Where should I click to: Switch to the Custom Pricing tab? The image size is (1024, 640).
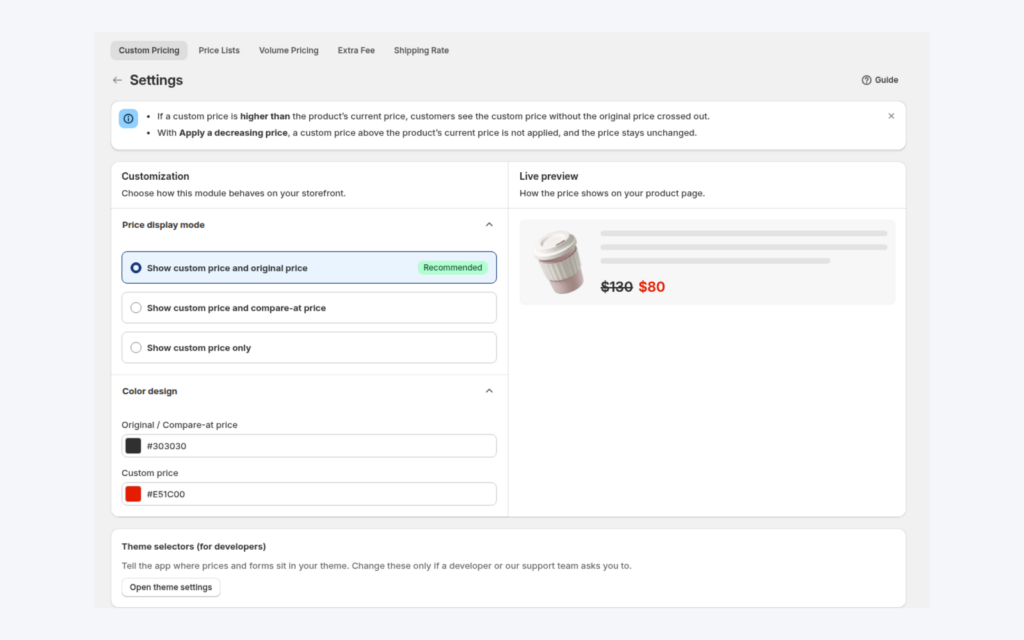pos(149,50)
